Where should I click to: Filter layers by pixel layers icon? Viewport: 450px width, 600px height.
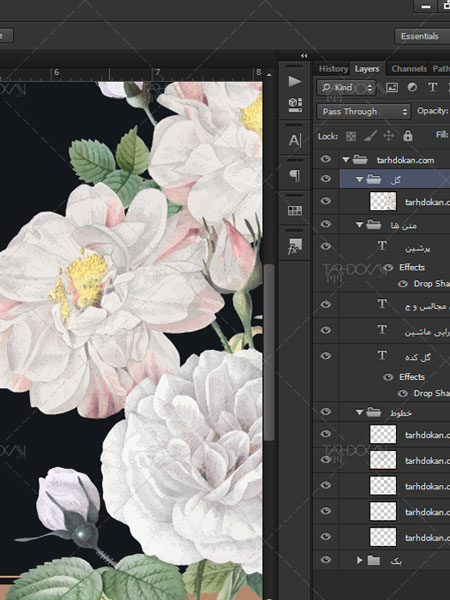pos(392,87)
